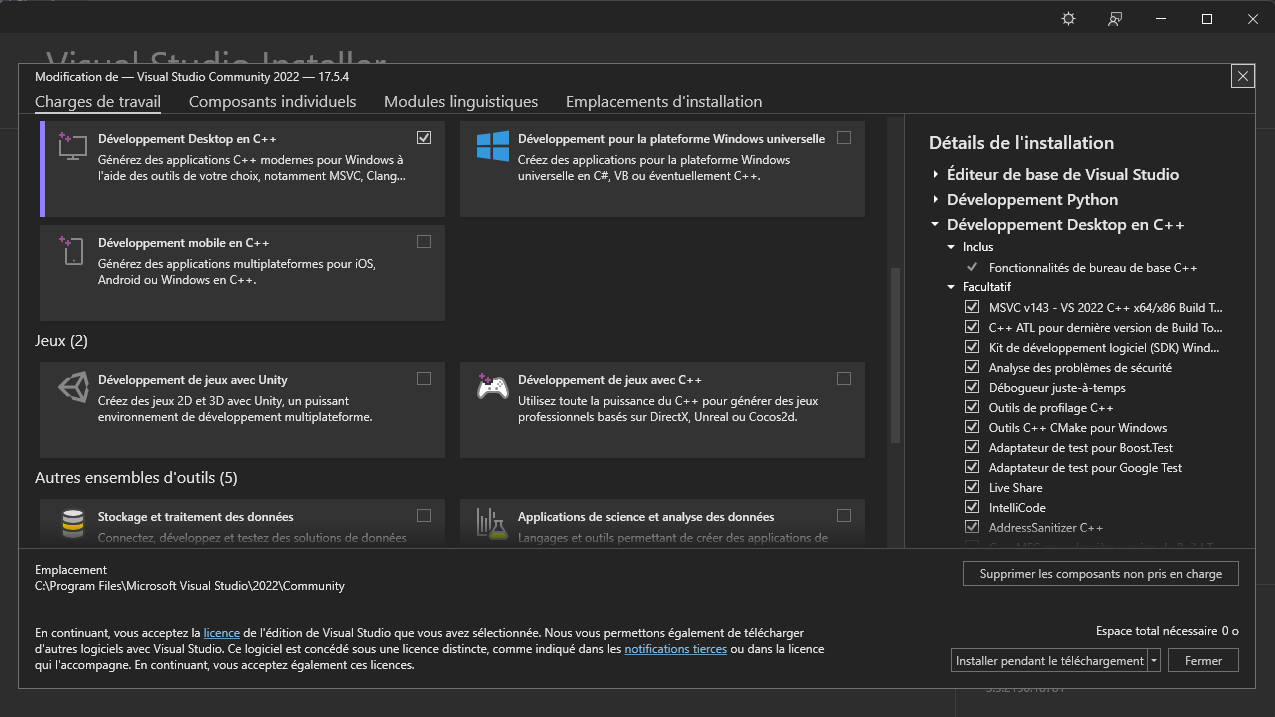Expand Éditeur de base de Visual Studio
Image resolution: width=1275 pixels, height=717 pixels.
coord(936,174)
